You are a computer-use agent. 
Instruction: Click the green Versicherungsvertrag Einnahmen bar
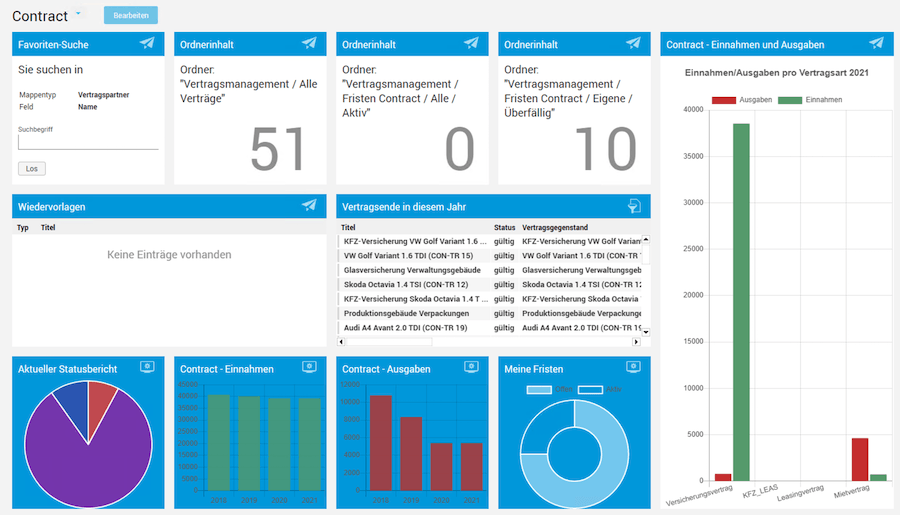741,302
